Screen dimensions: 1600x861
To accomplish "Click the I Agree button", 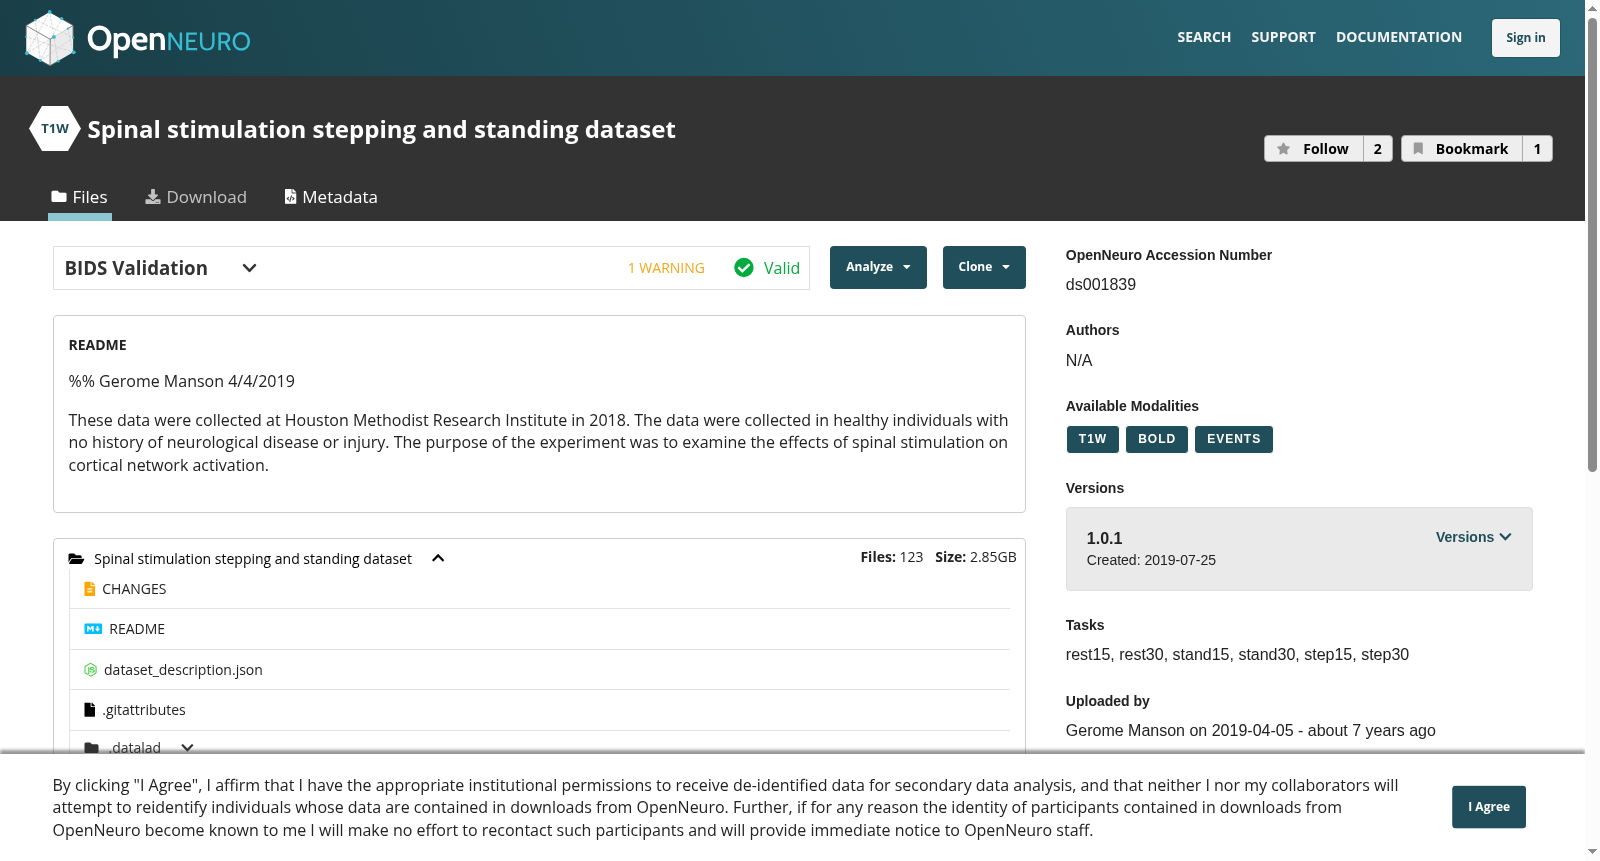I will click(x=1489, y=807).
